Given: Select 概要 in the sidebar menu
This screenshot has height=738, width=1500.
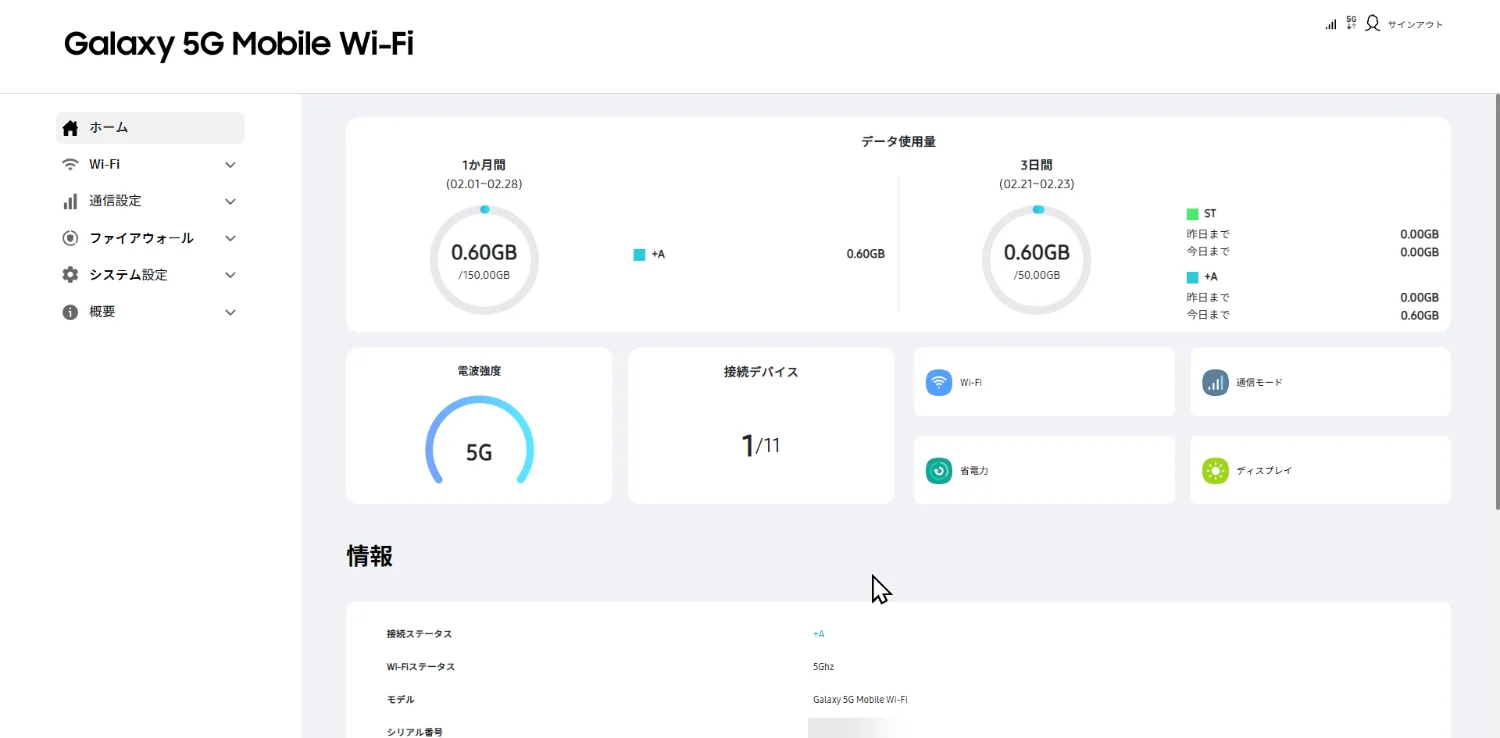Looking at the screenshot, I should point(103,312).
